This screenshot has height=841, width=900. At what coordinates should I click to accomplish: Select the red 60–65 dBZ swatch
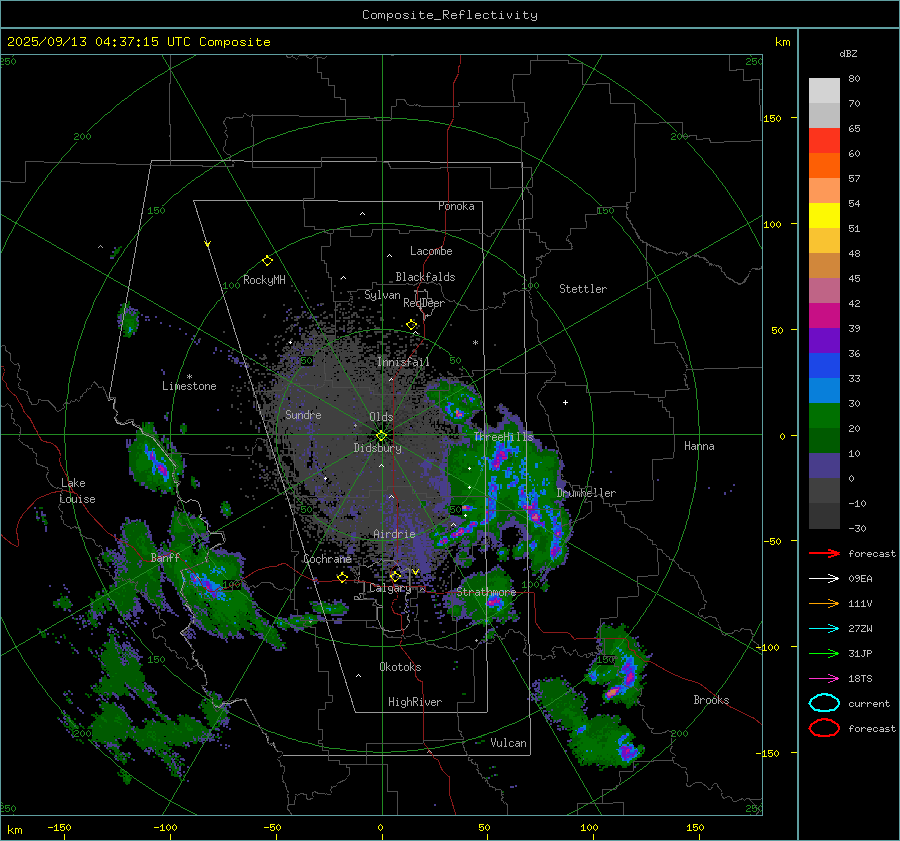tap(824, 141)
